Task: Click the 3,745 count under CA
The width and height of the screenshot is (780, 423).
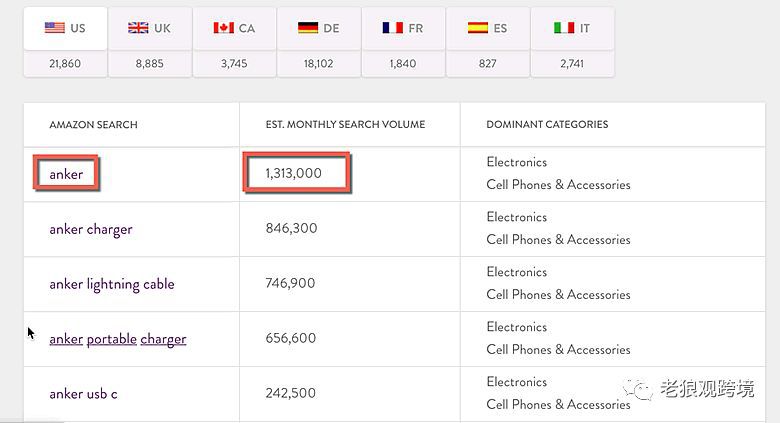Action: 234,64
